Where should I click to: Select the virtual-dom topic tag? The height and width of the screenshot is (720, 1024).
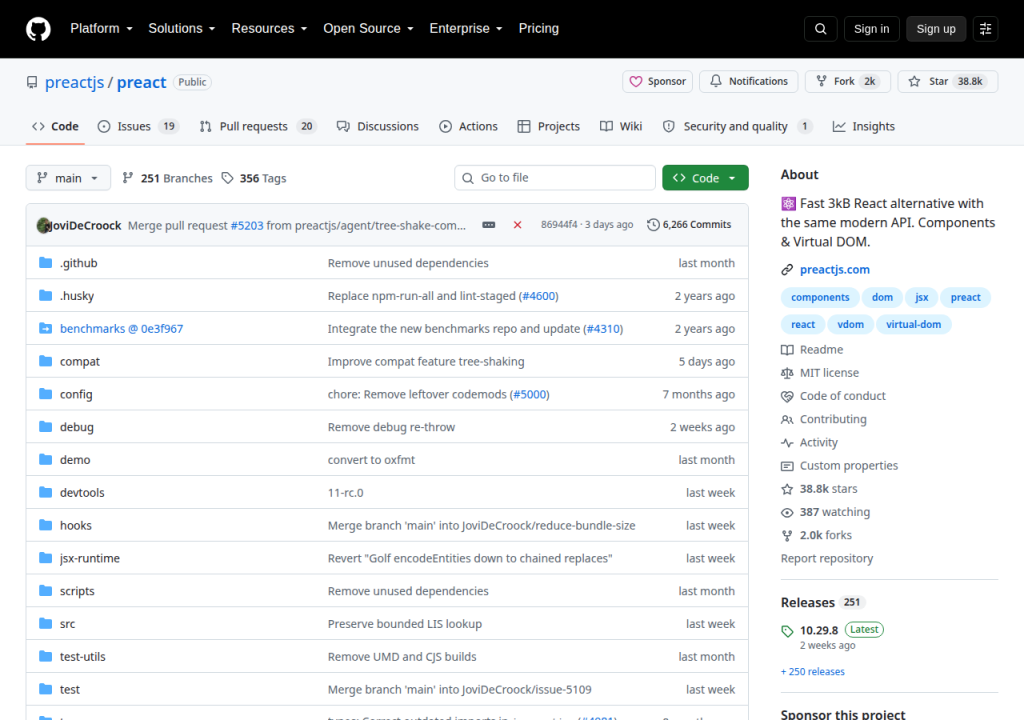913,324
